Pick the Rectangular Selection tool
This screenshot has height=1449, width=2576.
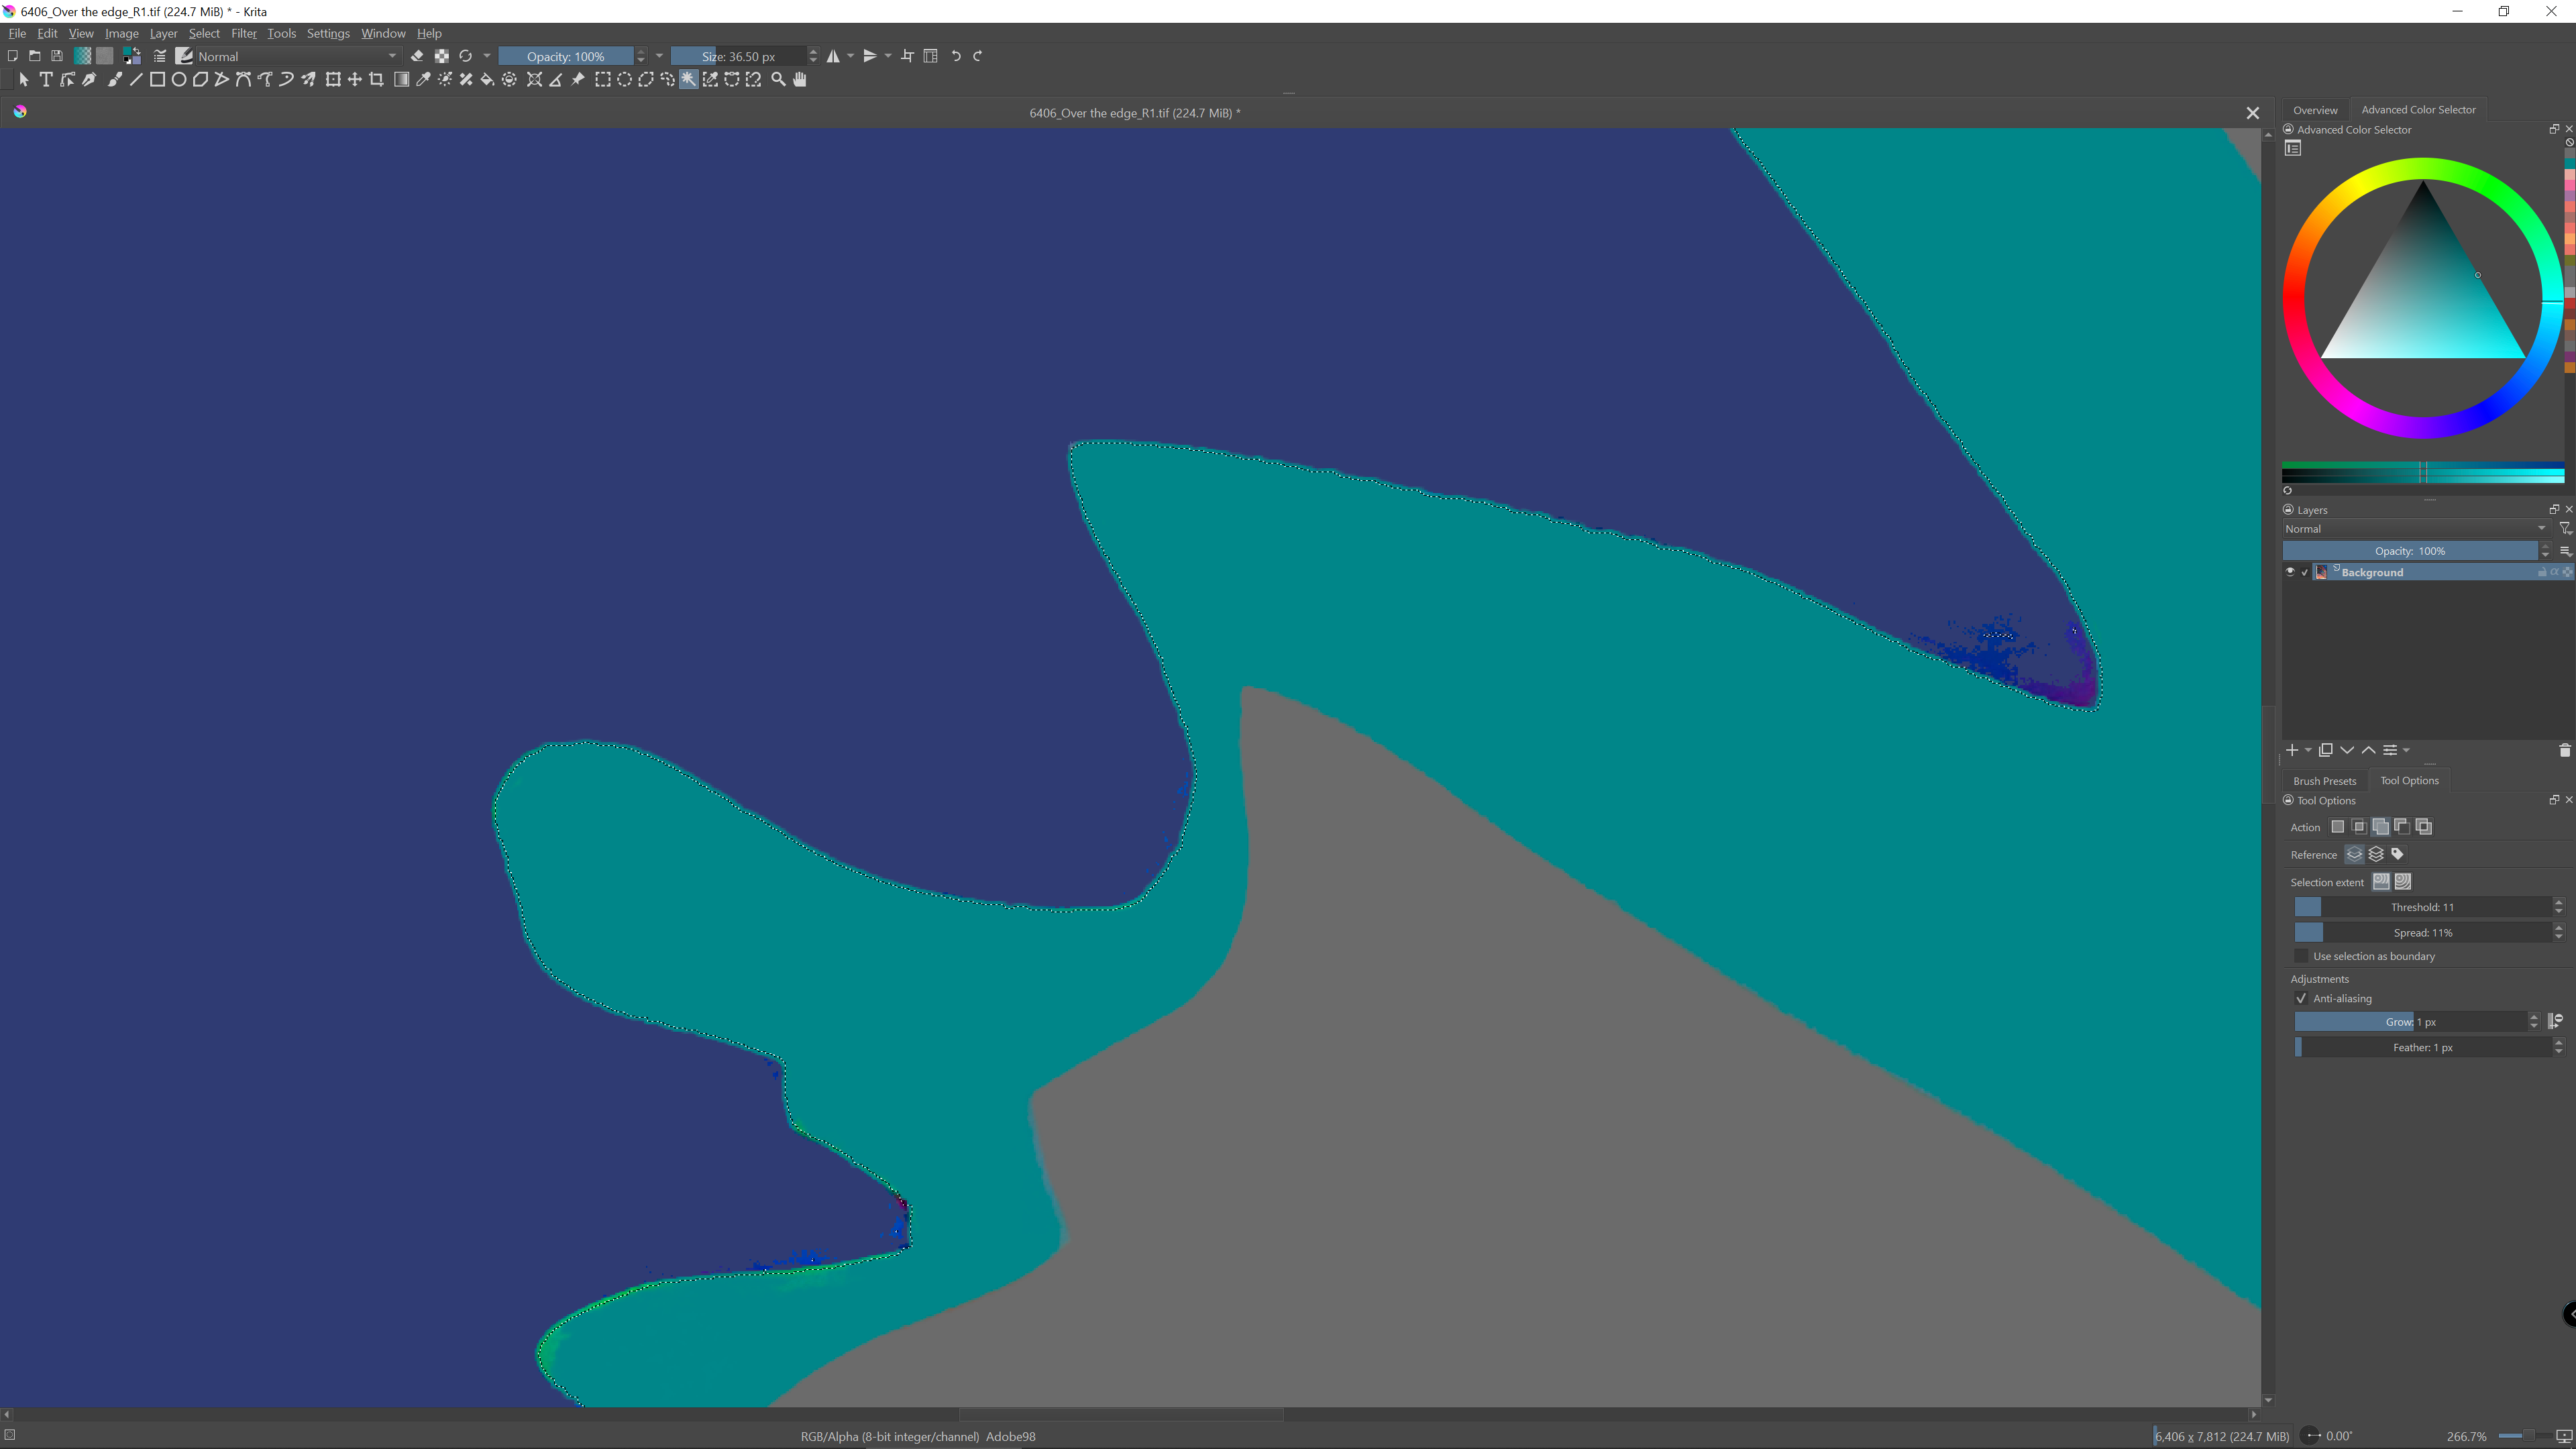click(x=602, y=80)
